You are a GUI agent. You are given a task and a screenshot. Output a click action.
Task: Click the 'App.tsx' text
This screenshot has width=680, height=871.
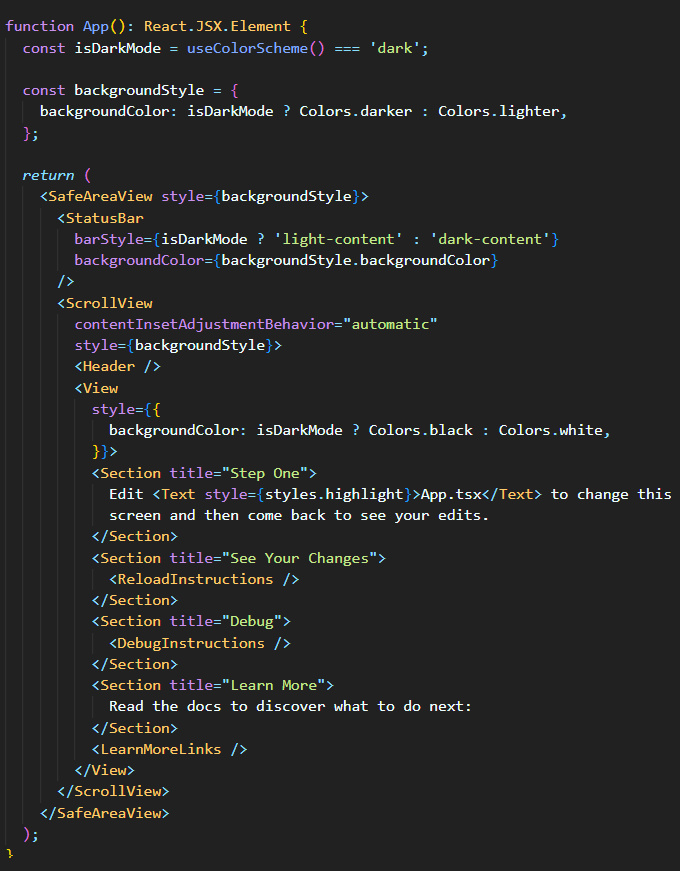click(451, 494)
